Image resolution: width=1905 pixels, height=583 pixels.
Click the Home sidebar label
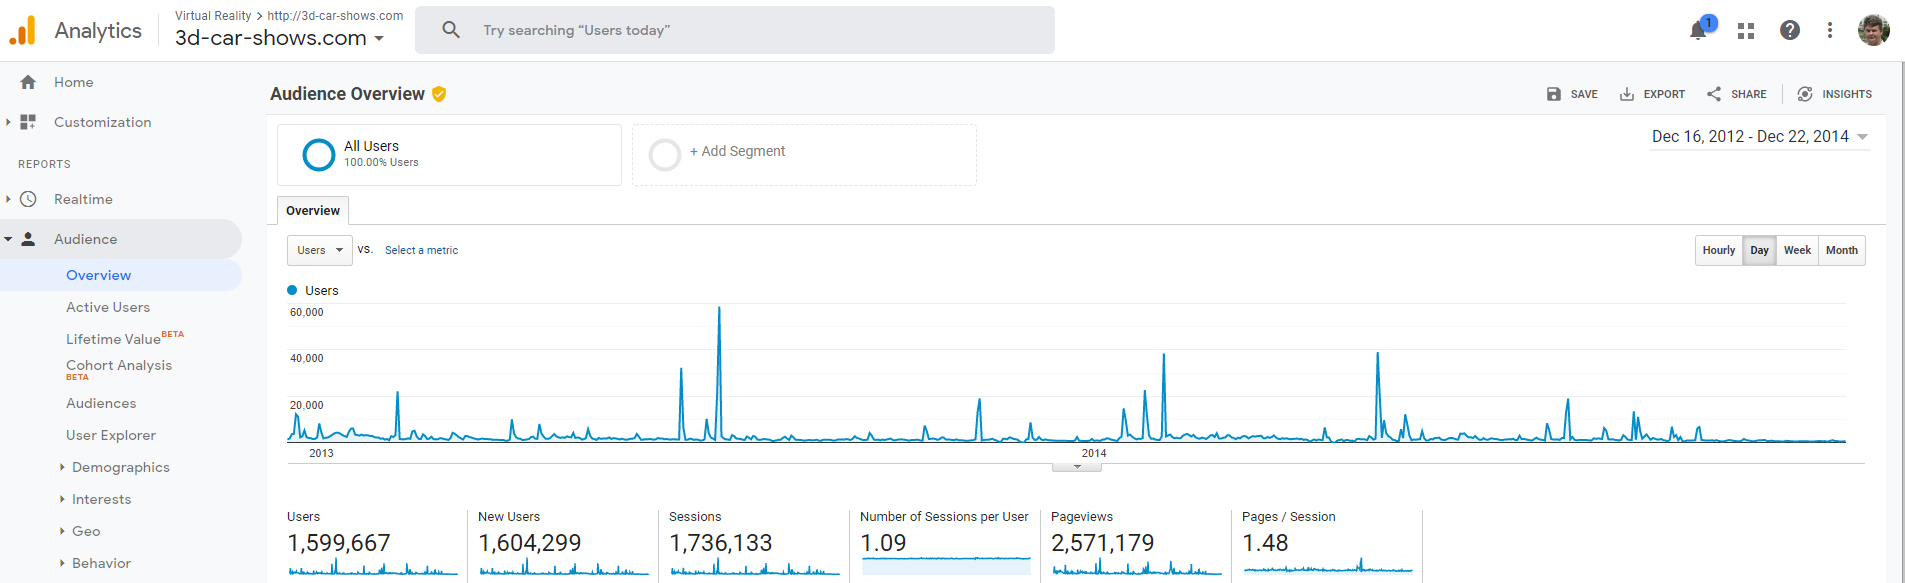coord(74,82)
